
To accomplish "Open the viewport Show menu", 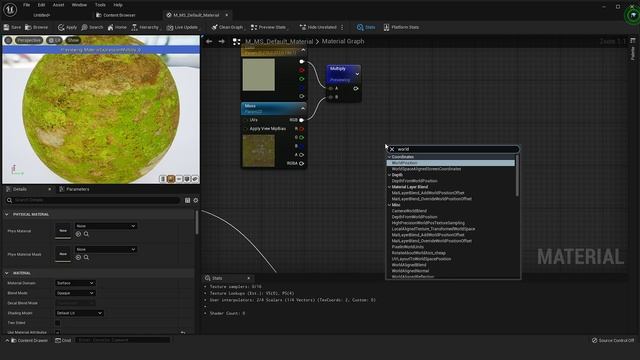I will pyautogui.click(x=73, y=40).
